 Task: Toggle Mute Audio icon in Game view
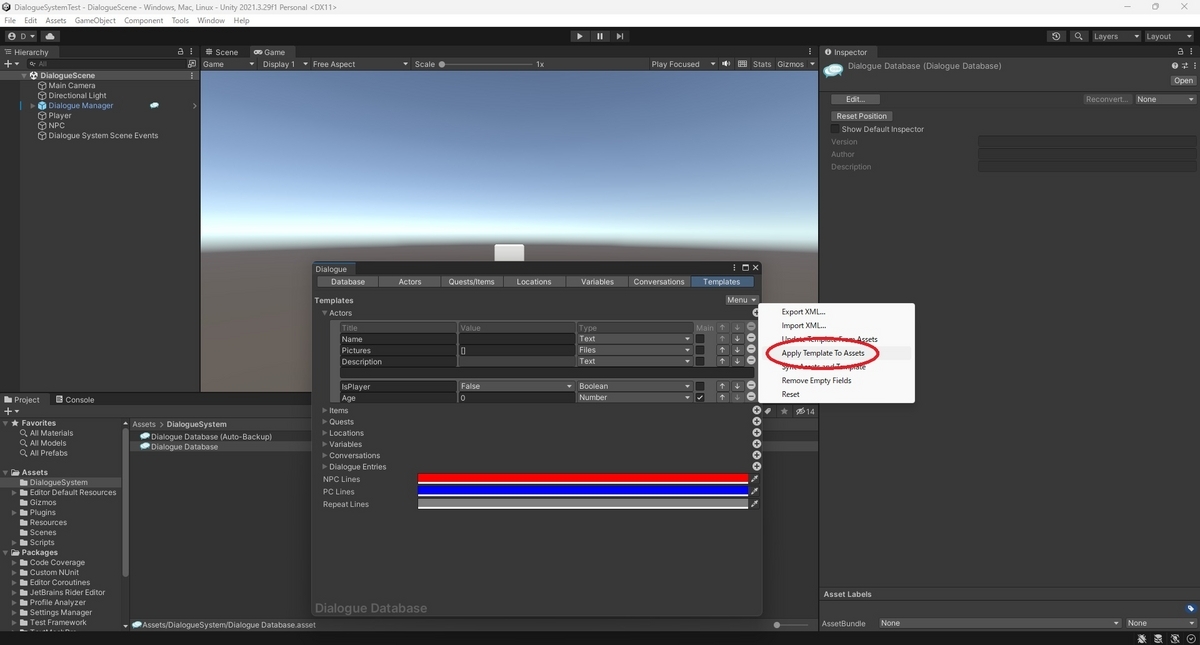(727, 64)
